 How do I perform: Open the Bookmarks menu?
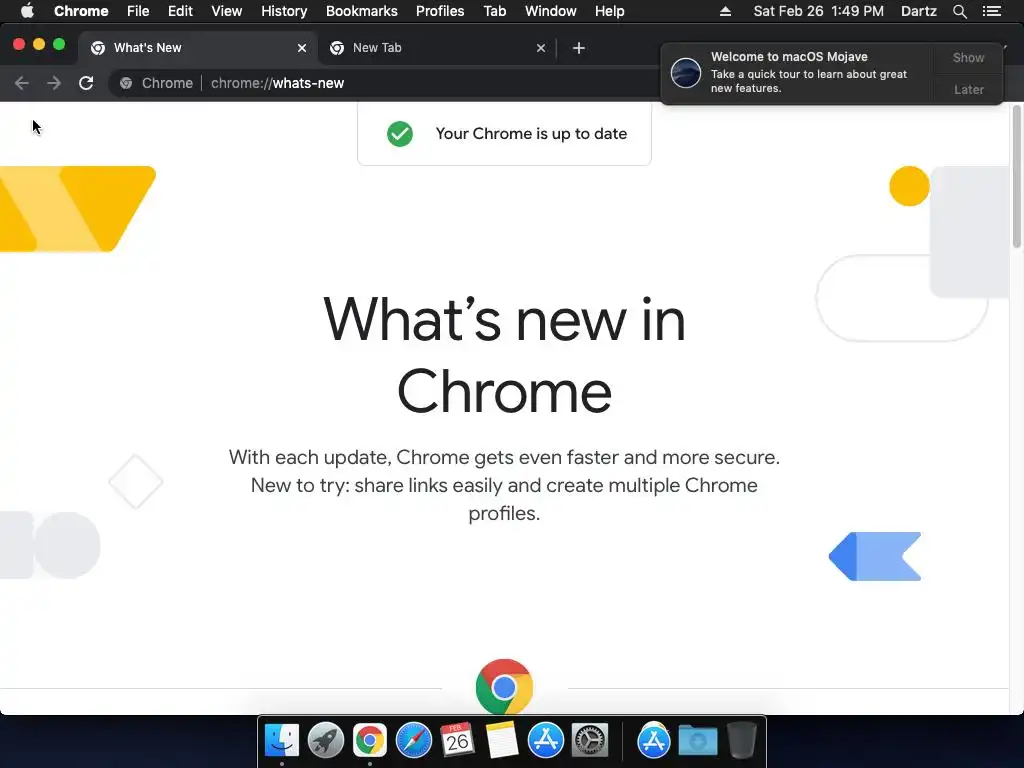362,11
